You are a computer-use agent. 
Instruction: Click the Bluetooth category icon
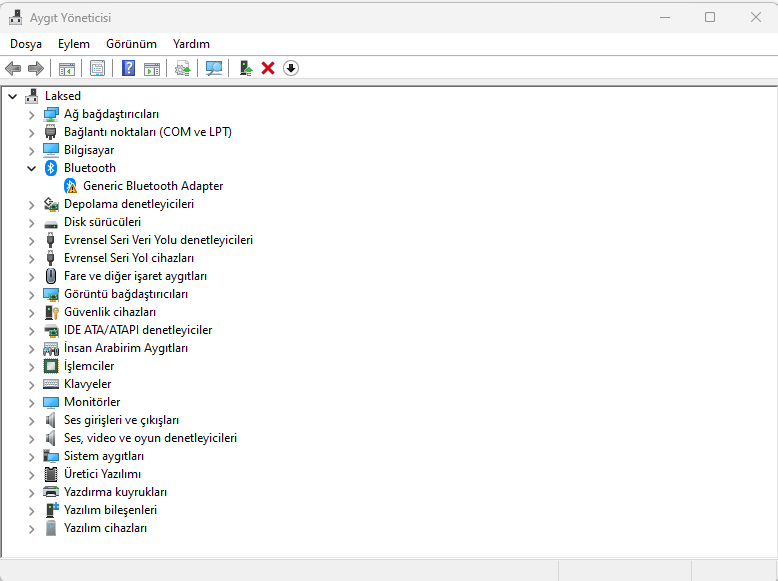click(x=51, y=168)
